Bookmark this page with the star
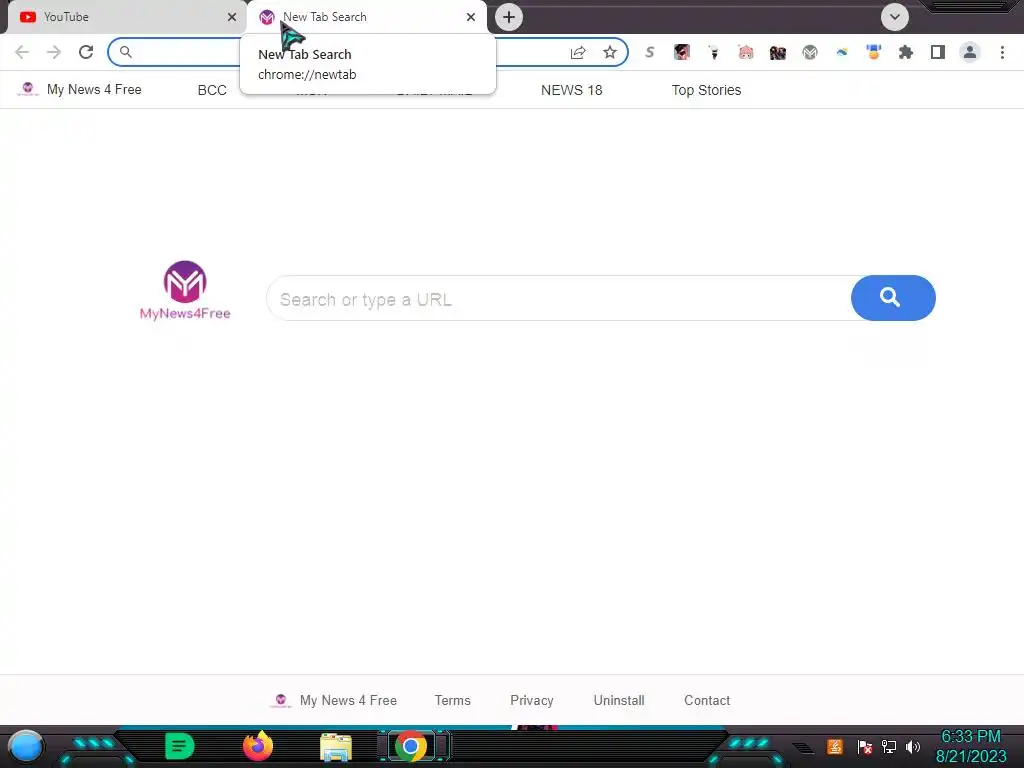Viewport: 1024px width, 768px height. point(610,52)
